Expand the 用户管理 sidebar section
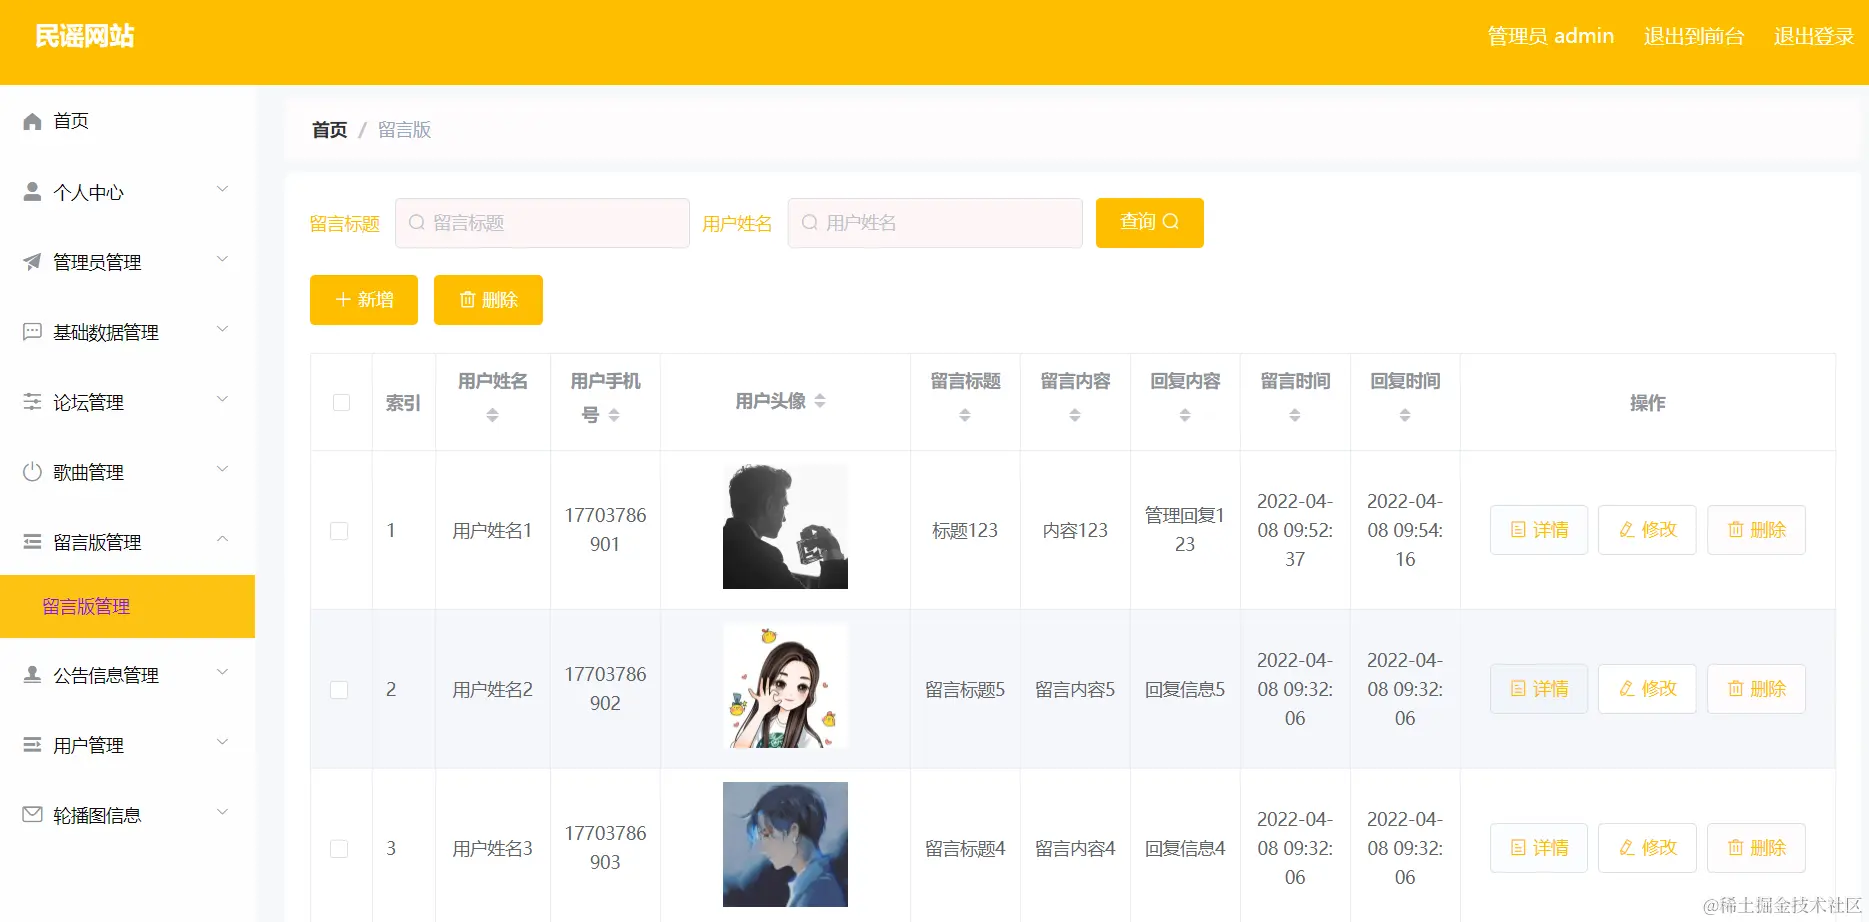Viewport: 1869px width, 922px height. click(221, 742)
